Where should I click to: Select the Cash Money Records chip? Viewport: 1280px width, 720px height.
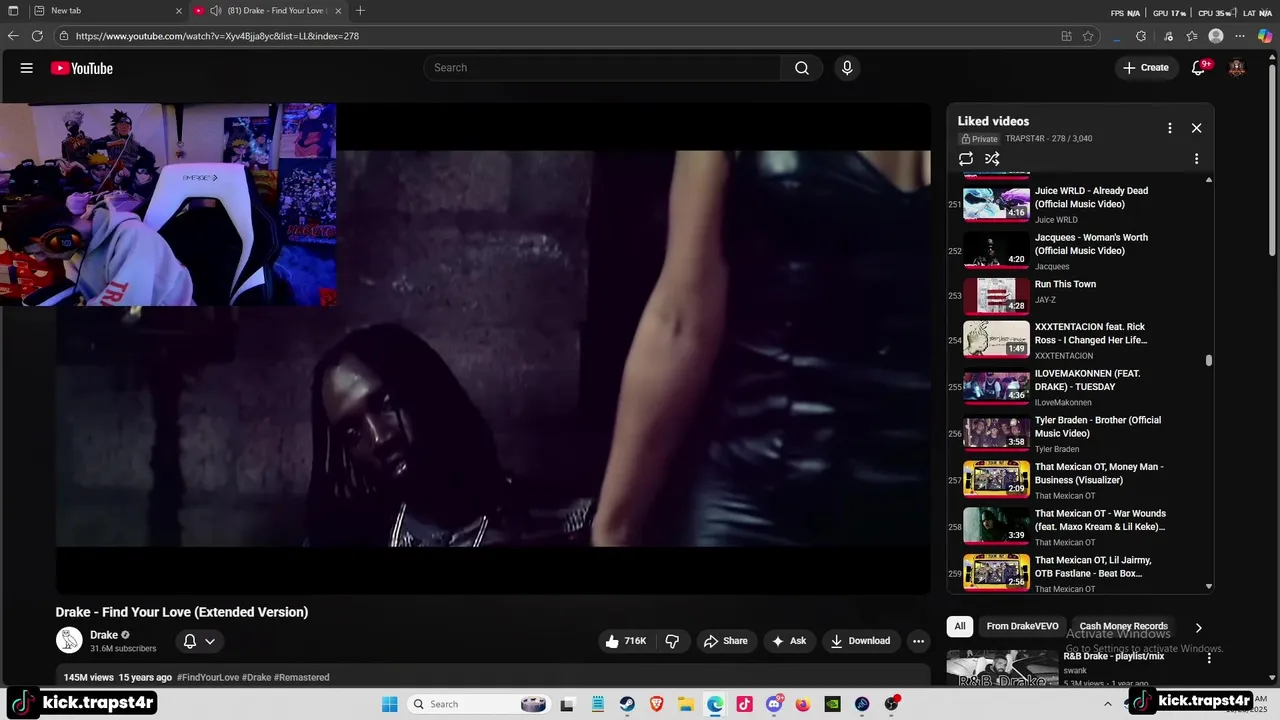(1123, 626)
